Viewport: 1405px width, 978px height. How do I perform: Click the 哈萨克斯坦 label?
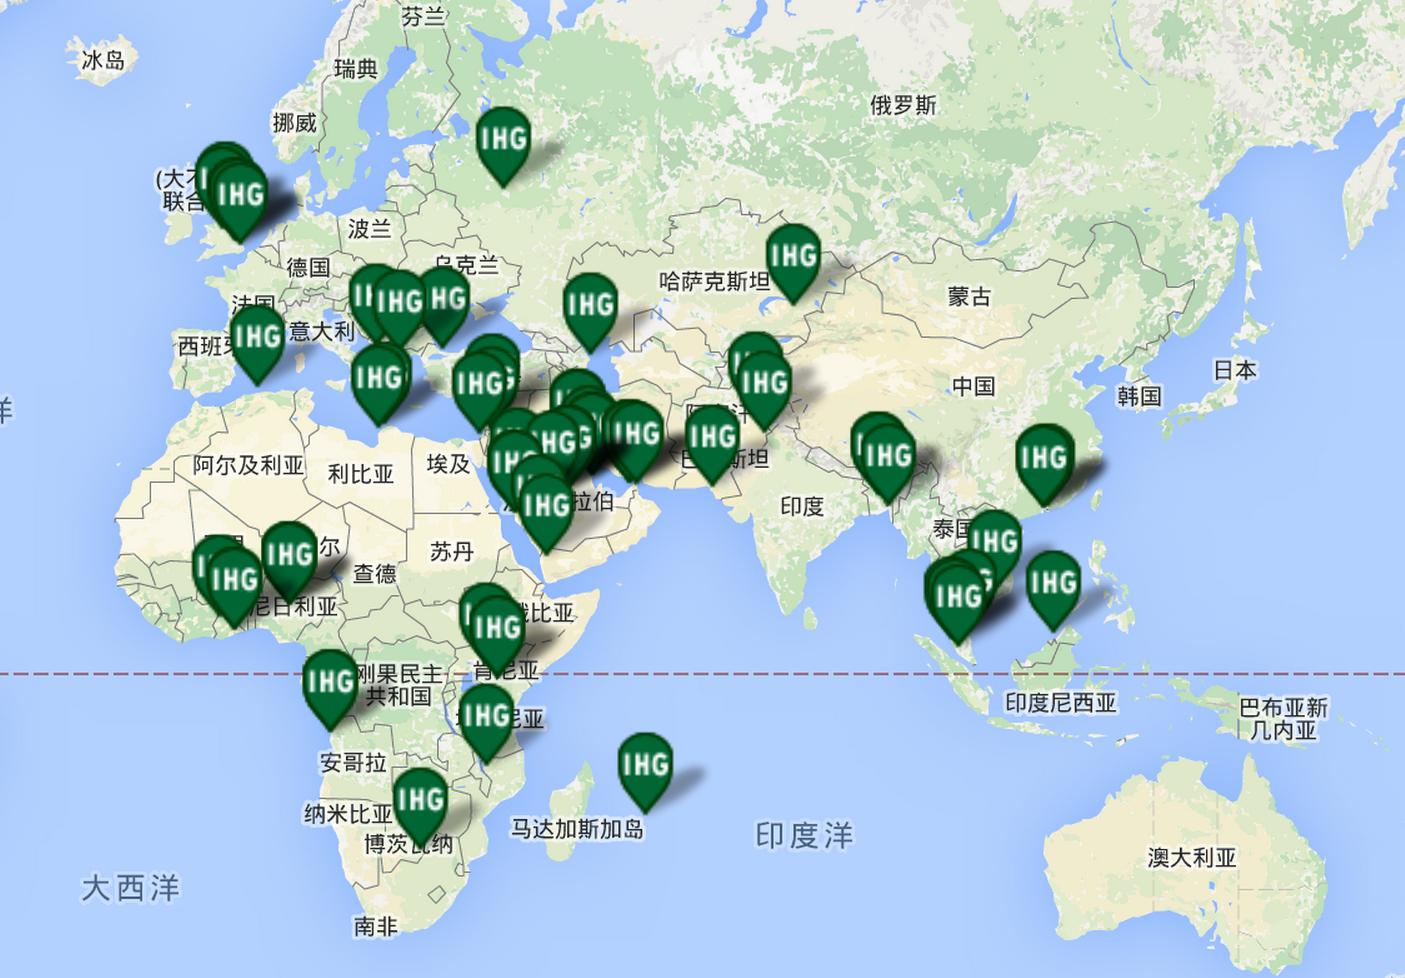point(715,282)
